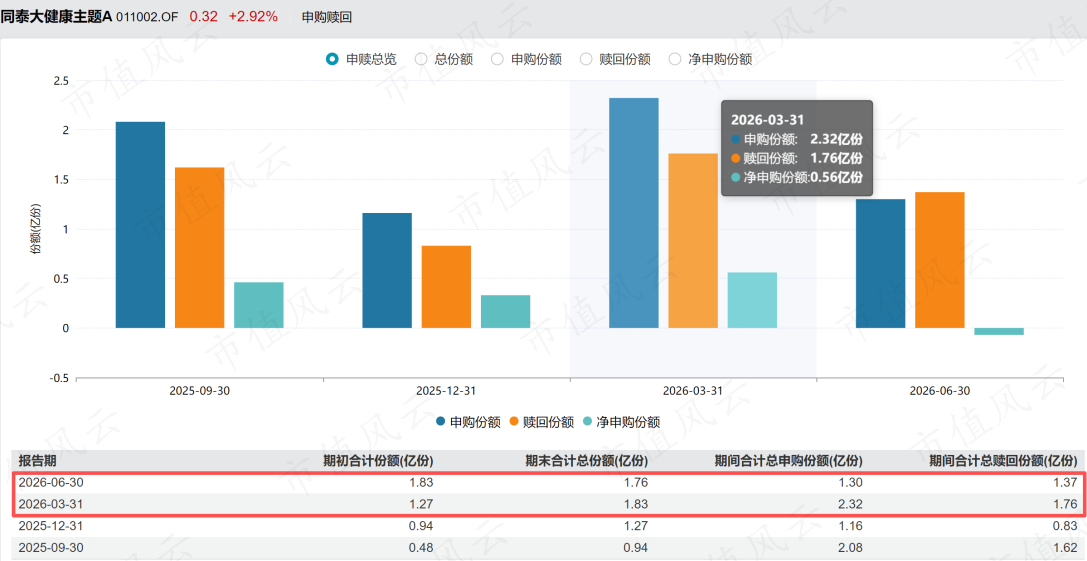This screenshot has height=561, width=1087.
Task: Click 1.27 期初 cell in 2026-03-31 row
Action: (422, 504)
